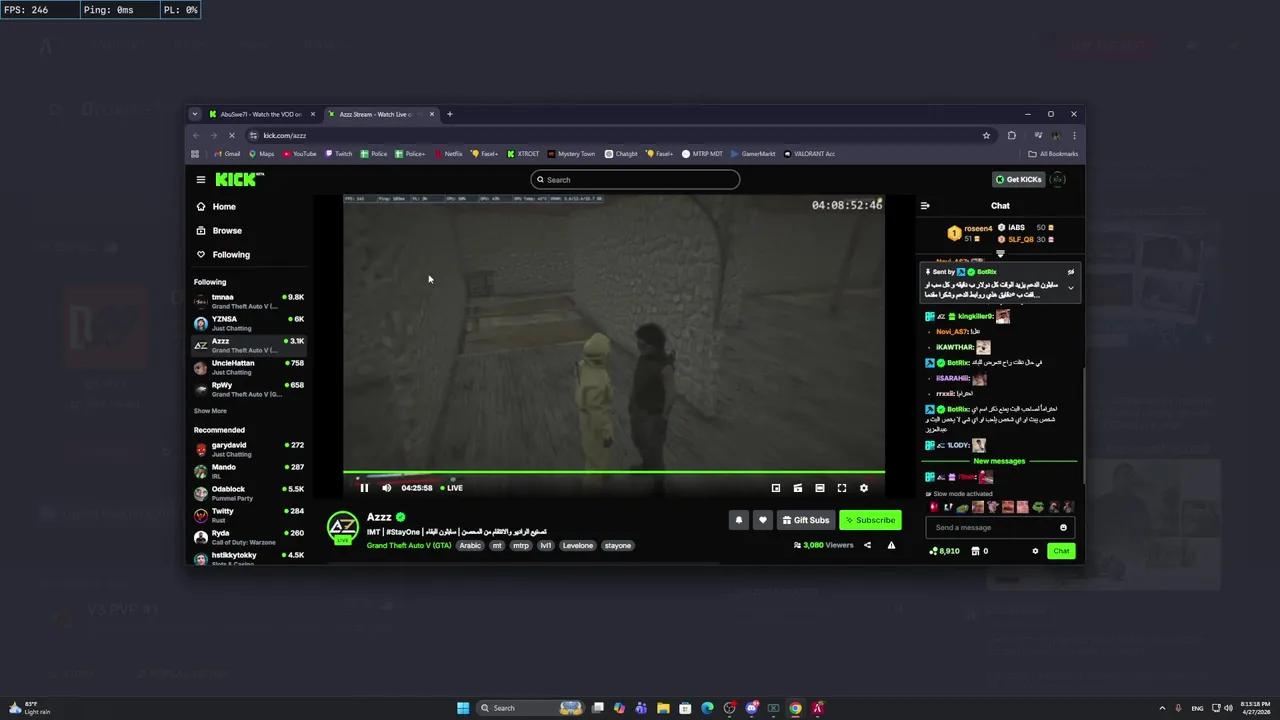Open YZNSA channel in Following list
1280x720 pixels.
click(x=249, y=323)
